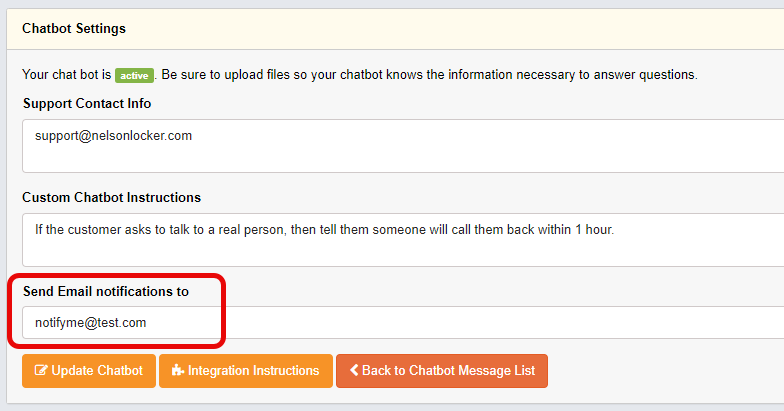Screen dimensions: 784x411
Task: Click the Support Contact Info label
Action: 87,103
